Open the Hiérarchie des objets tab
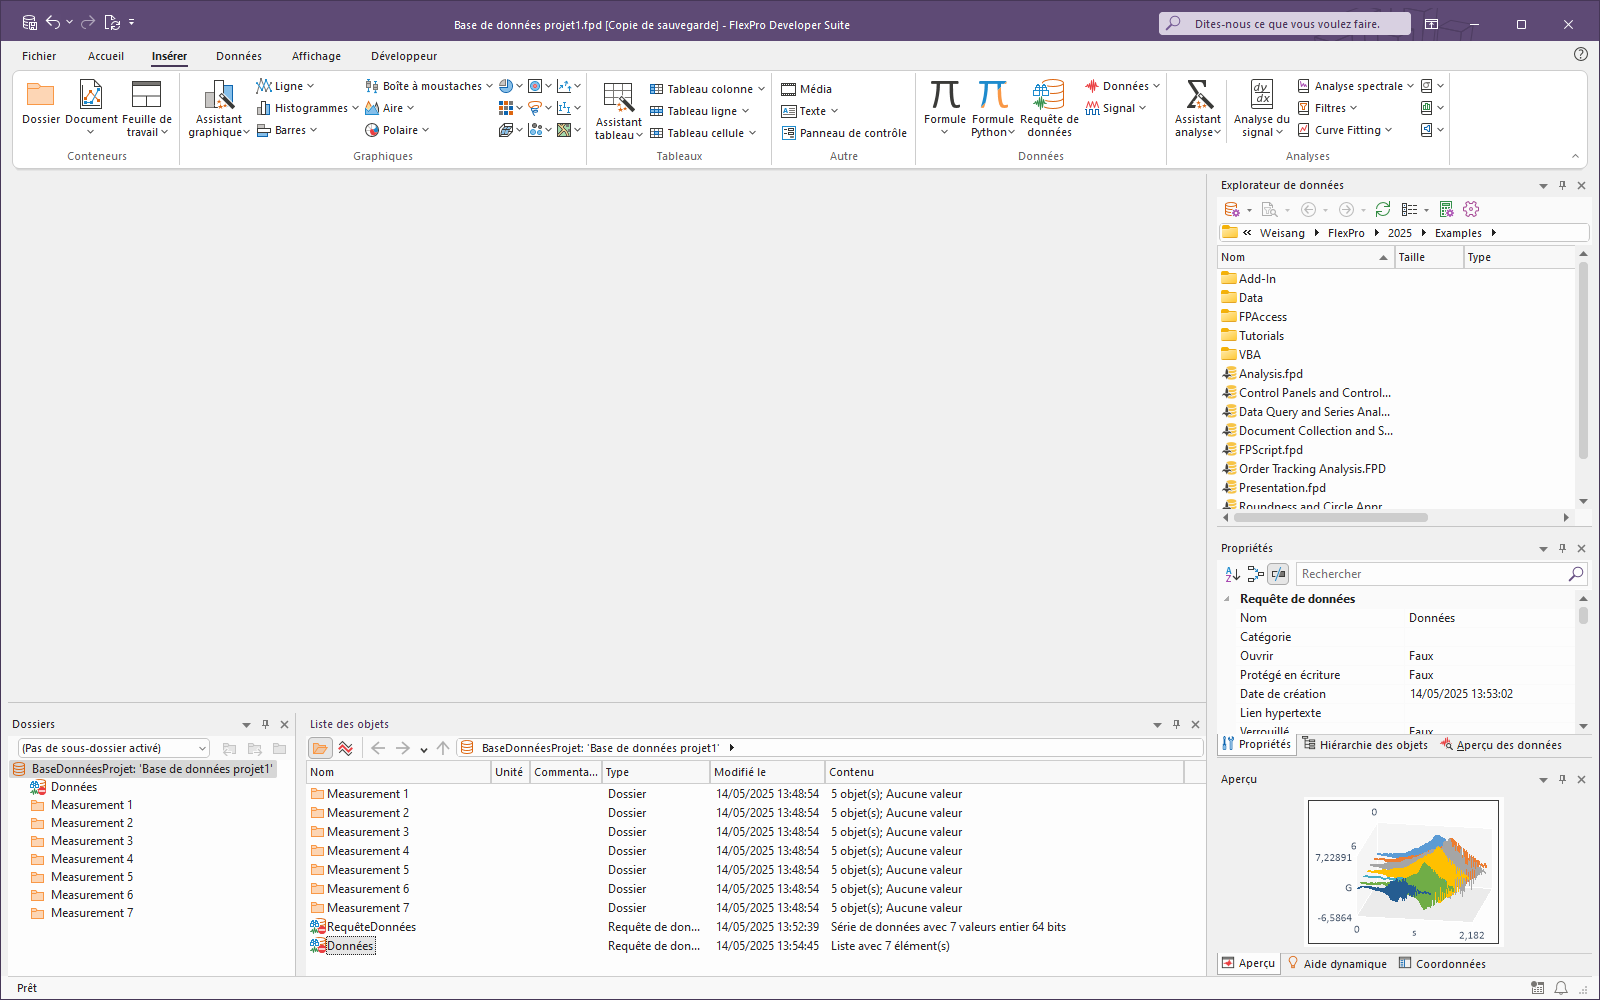 pyautogui.click(x=1365, y=745)
